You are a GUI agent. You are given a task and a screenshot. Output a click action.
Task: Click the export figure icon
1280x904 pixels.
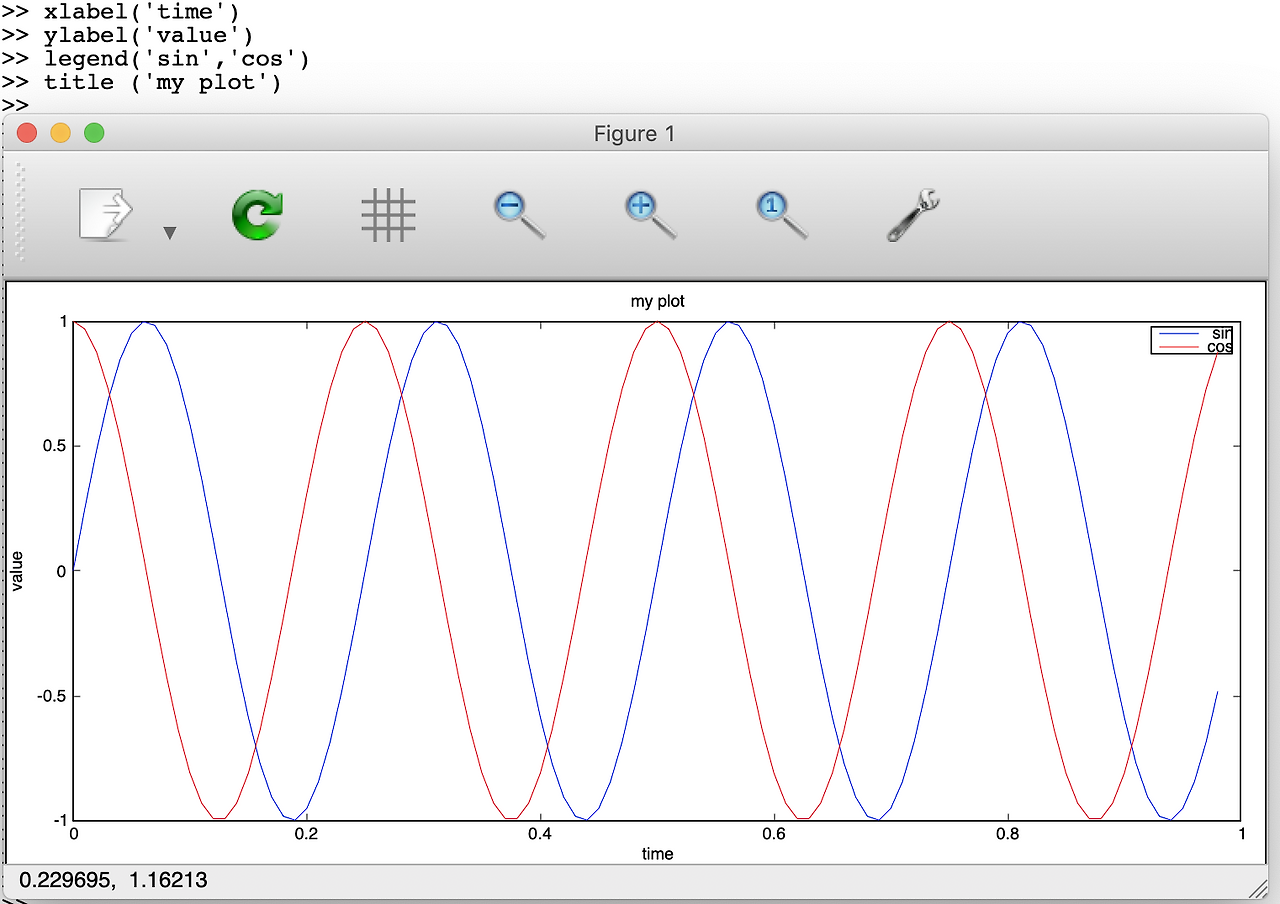point(107,211)
